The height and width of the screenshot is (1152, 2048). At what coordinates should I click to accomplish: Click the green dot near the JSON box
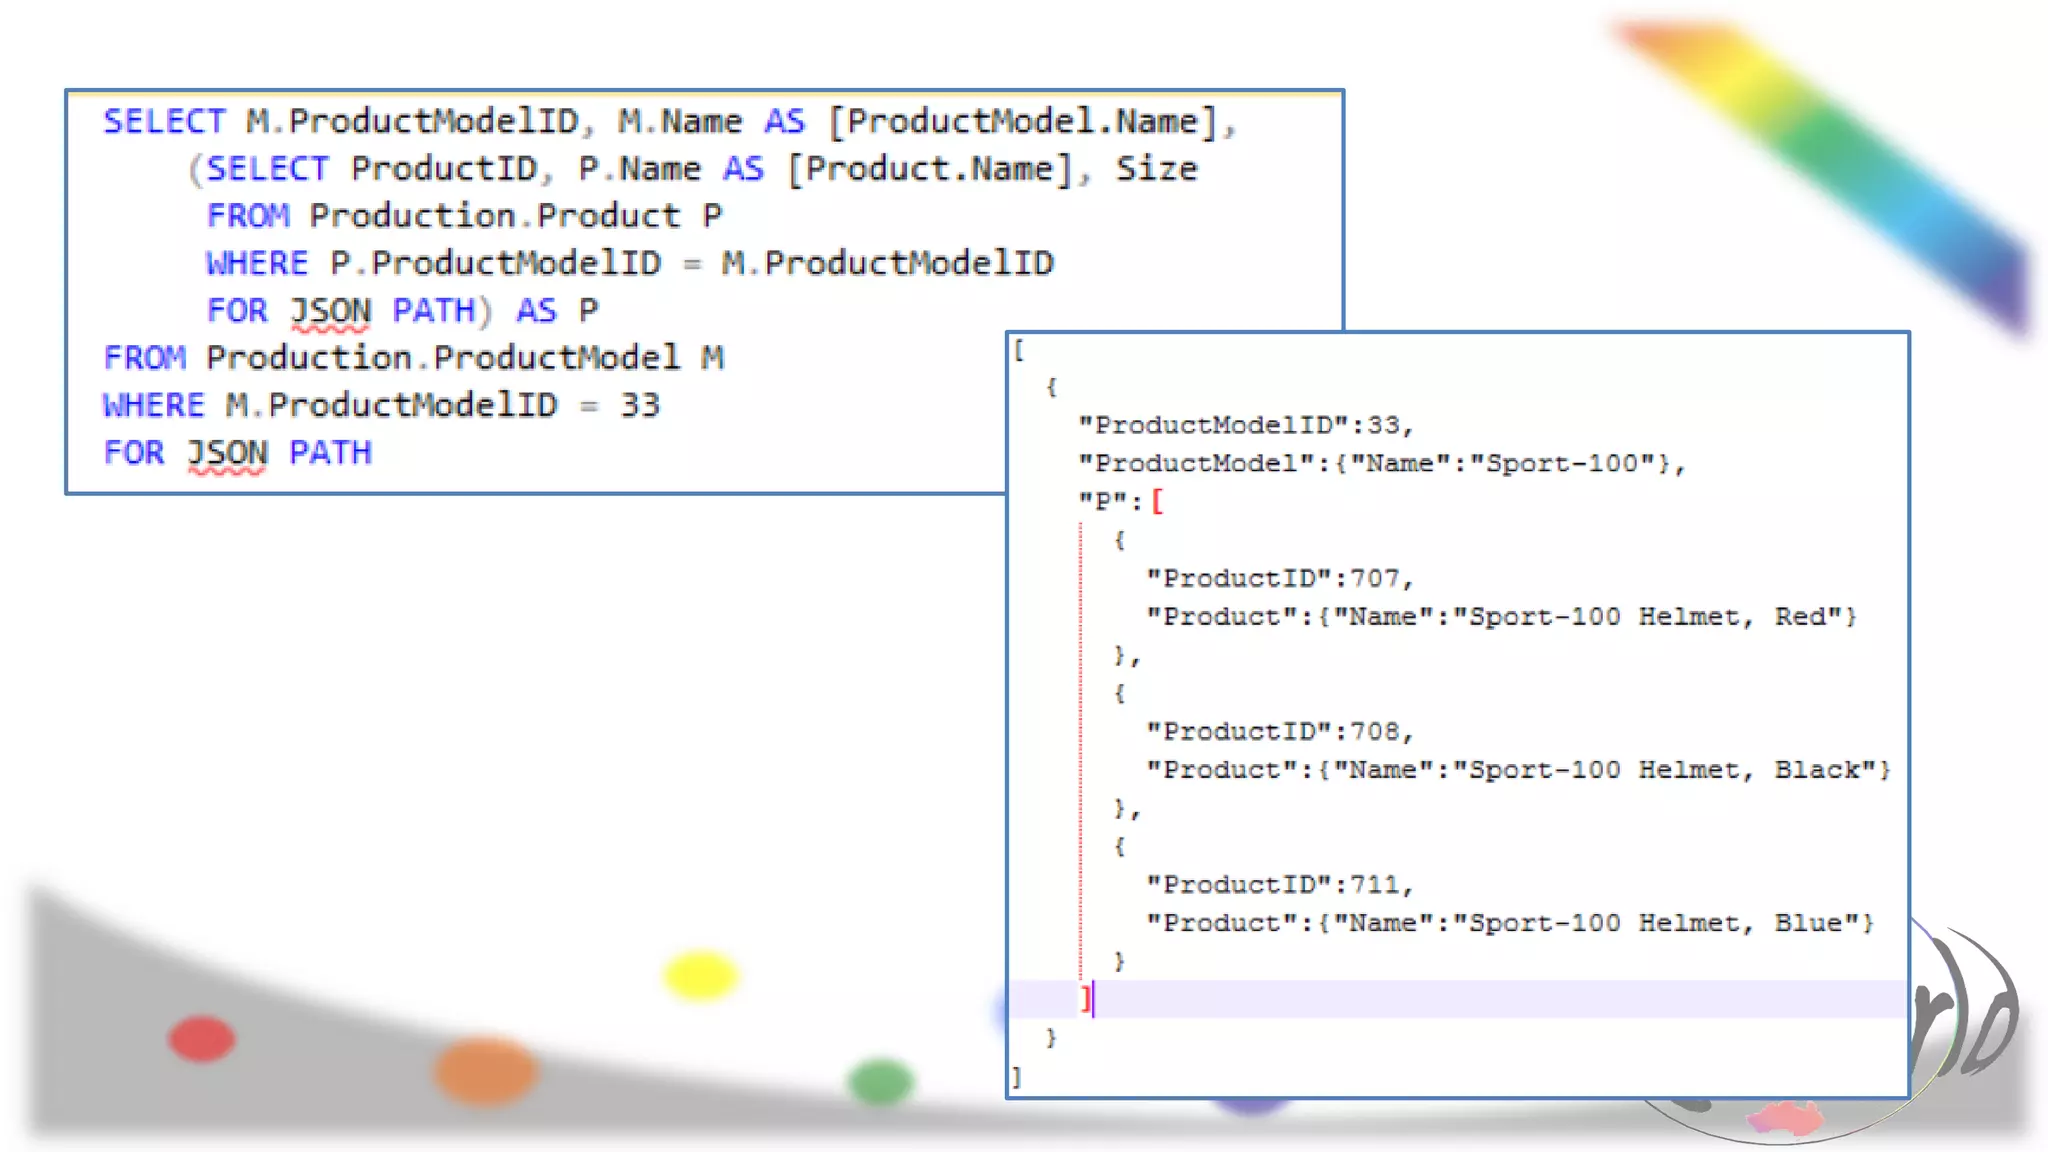(x=880, y=1081)
